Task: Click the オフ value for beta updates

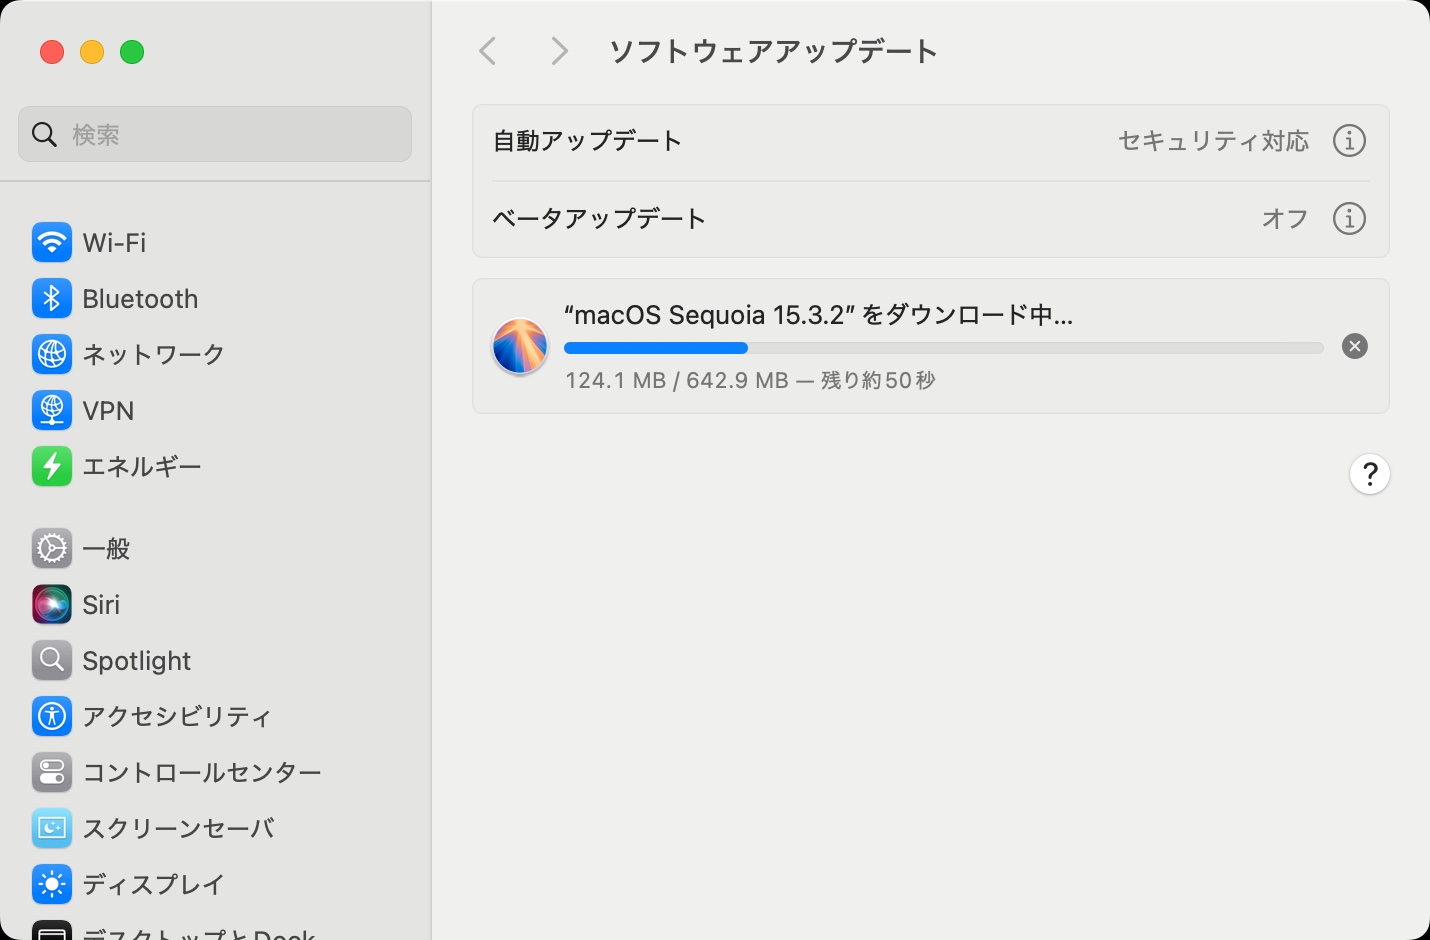Action: click(x=1285, y=218)
